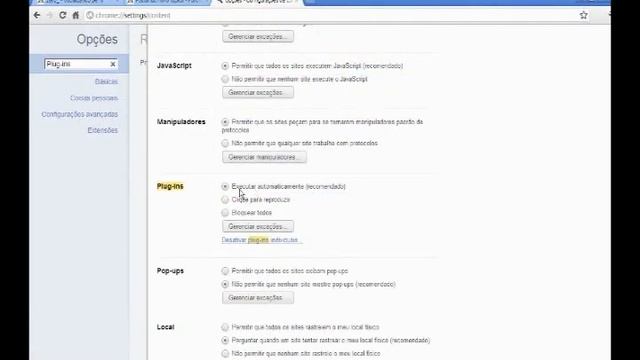Image resolution: width=640 pixels, height=360 pixels.
Task: Open Gerenciar exceções under Plug-ins
Action: click(258, 227)
